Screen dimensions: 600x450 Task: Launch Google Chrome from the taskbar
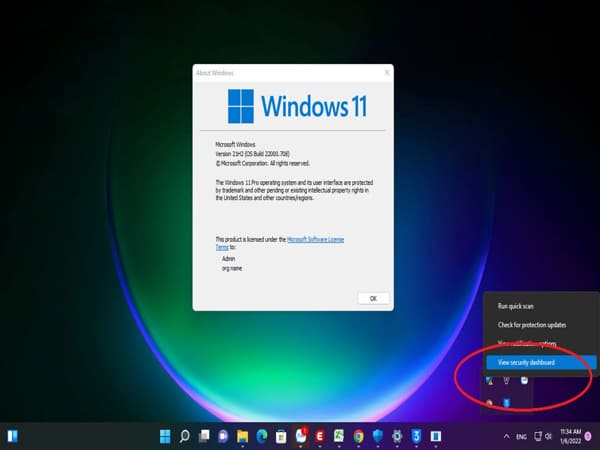pyautogui.click(x=358, y=436)
